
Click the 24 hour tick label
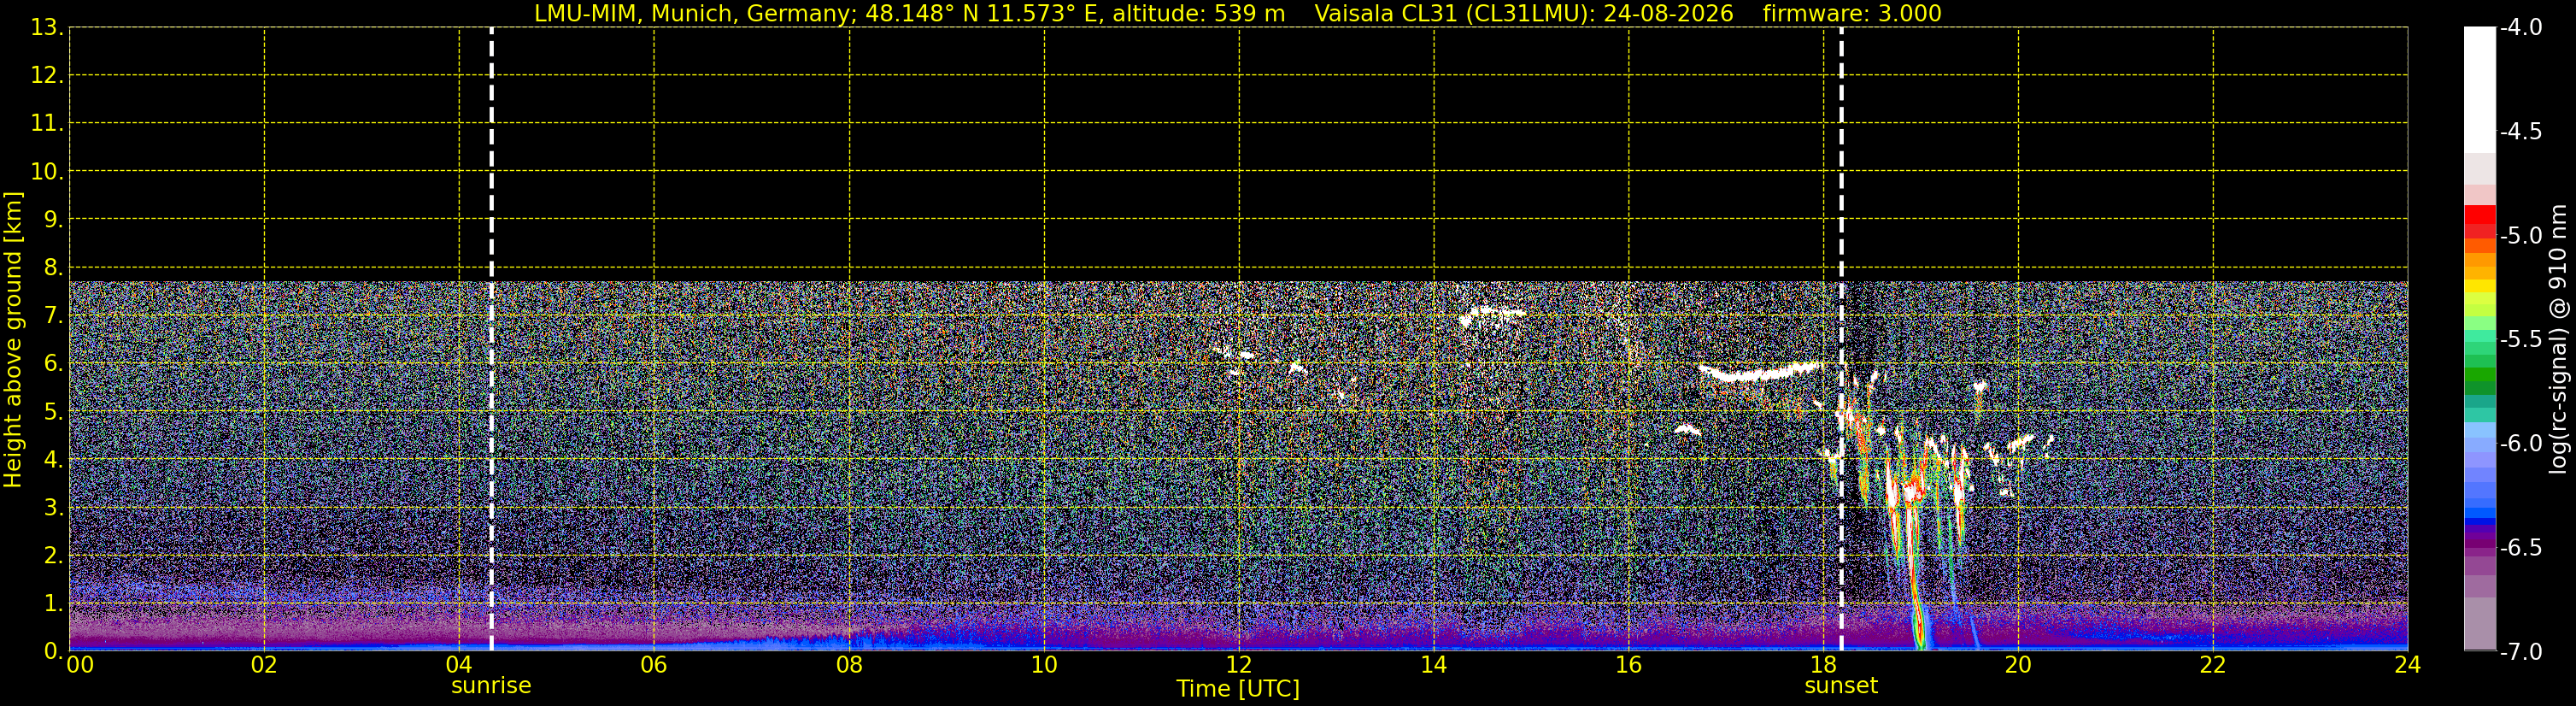coord(2407,665)
